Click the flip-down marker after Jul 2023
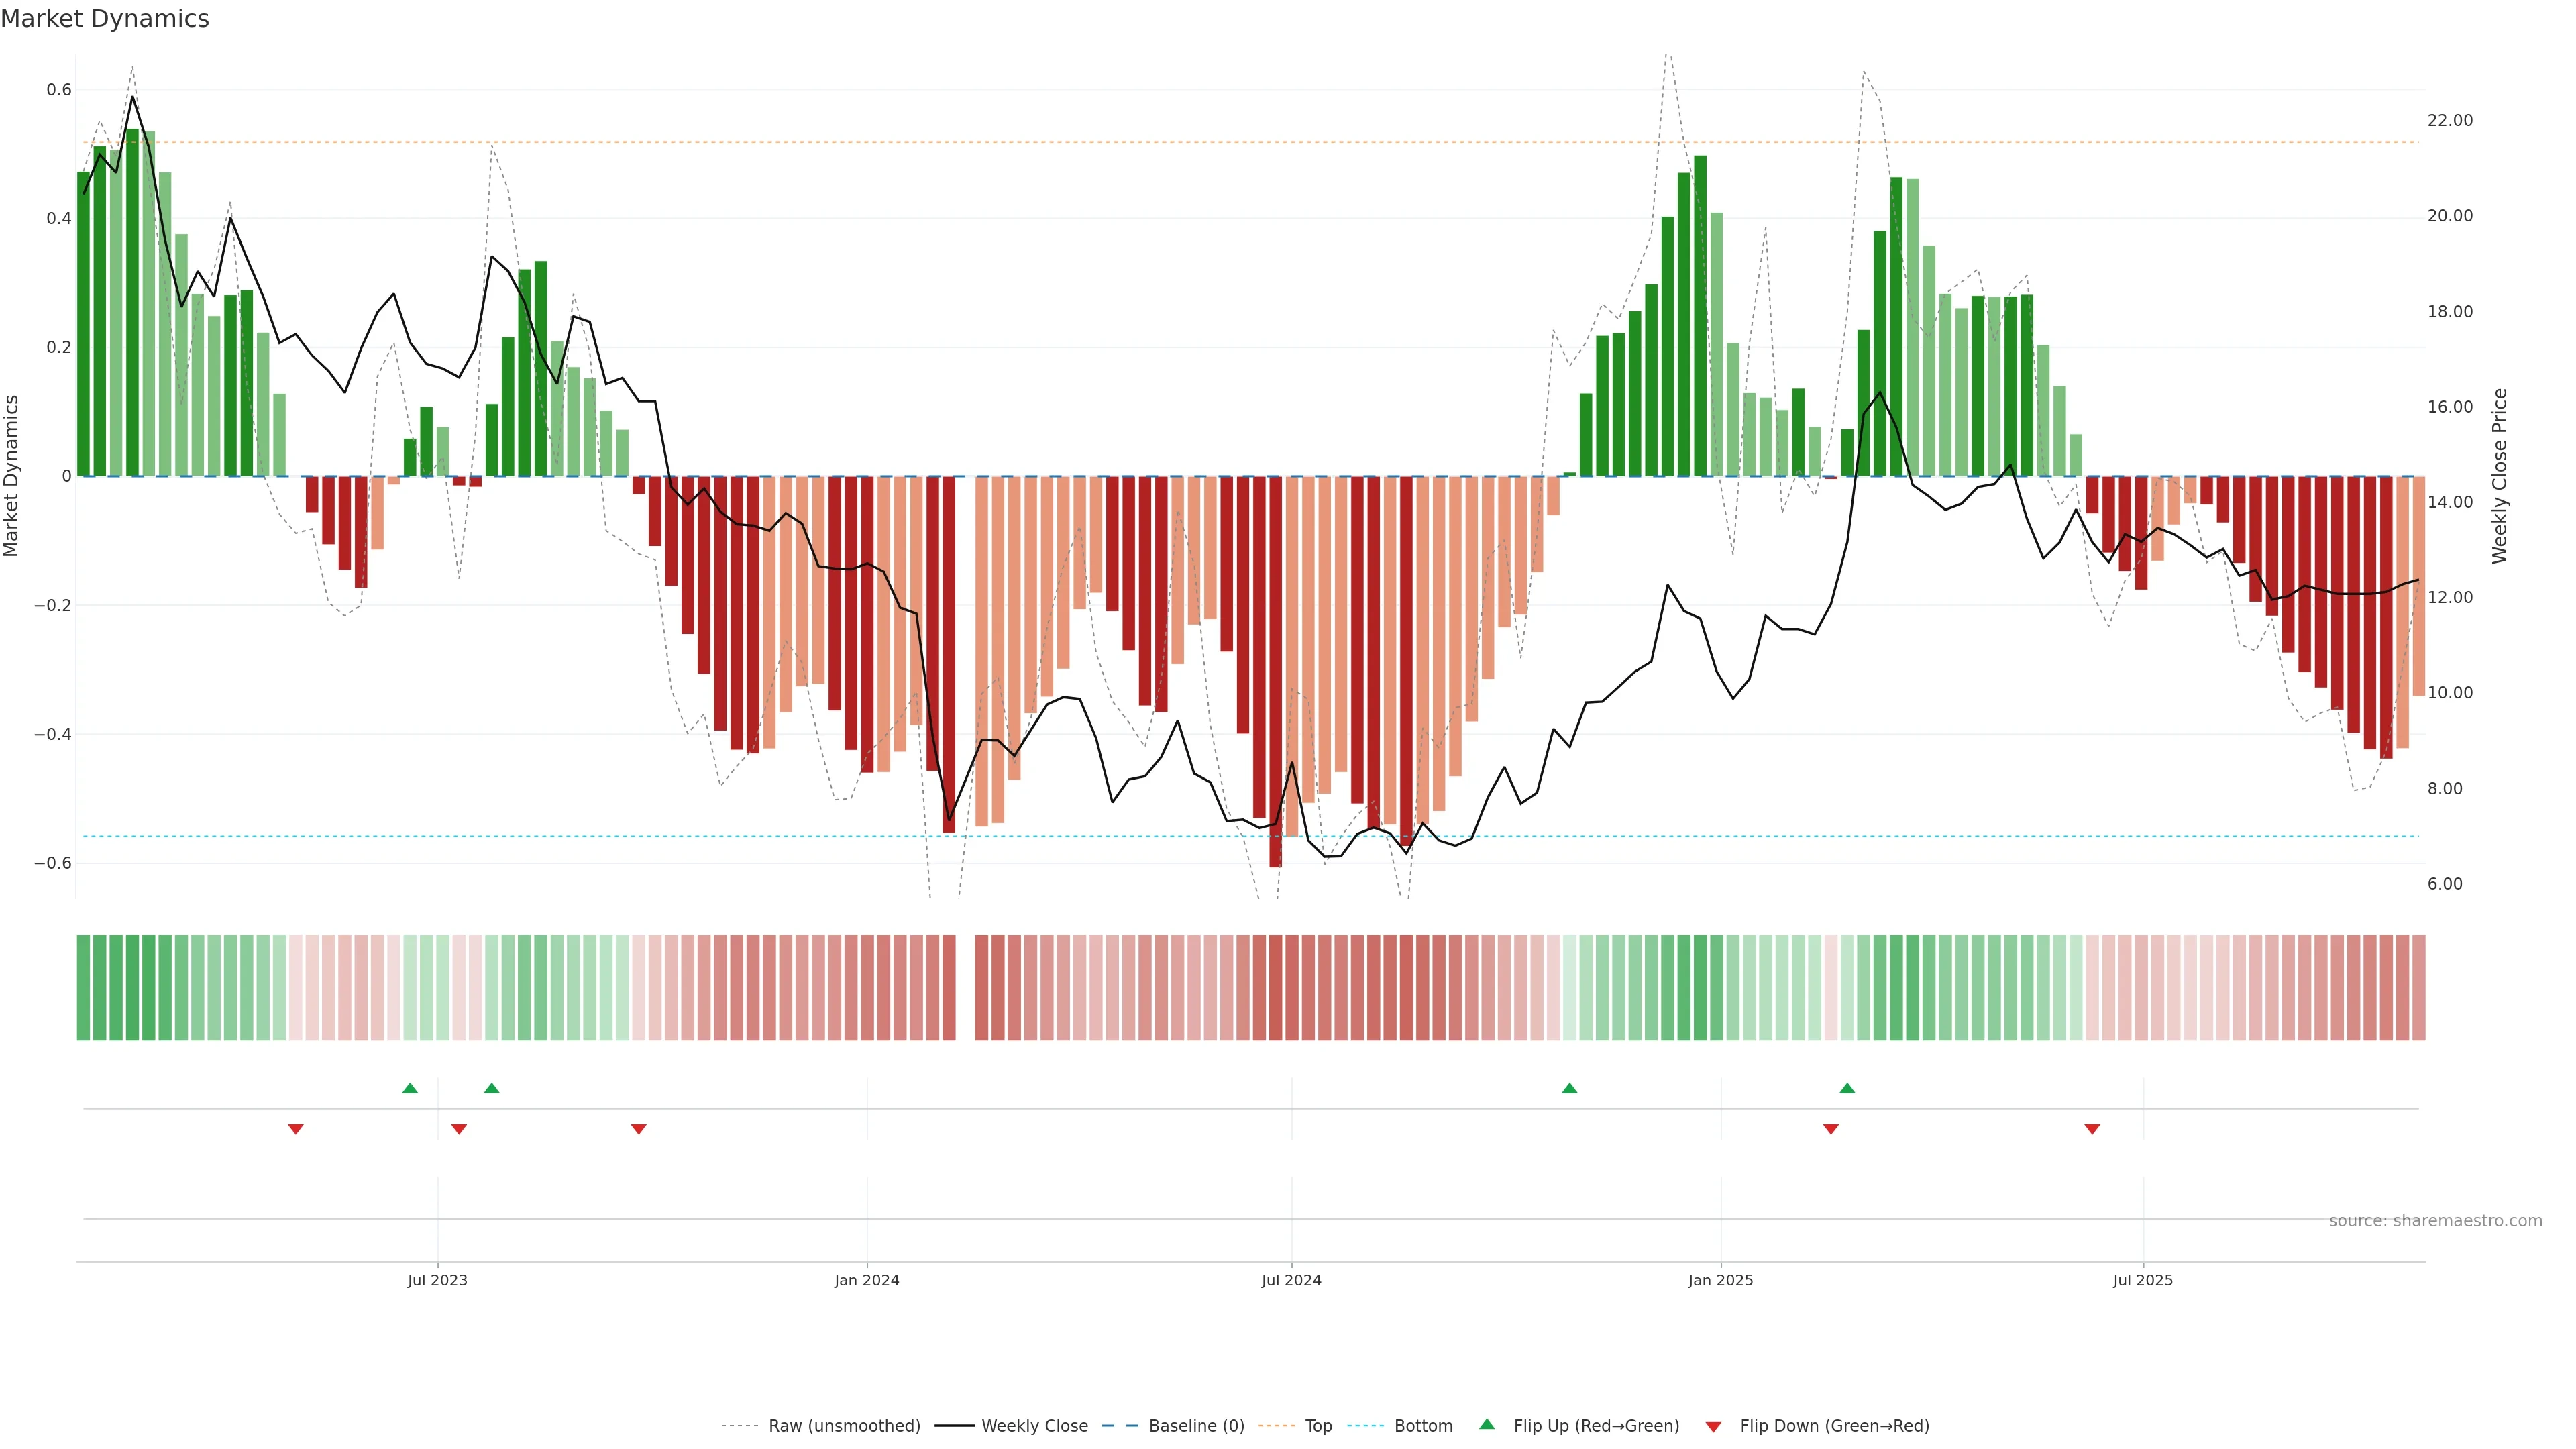The width and height of the screenshot is (2576, 1449). [x=459, y=1129]
